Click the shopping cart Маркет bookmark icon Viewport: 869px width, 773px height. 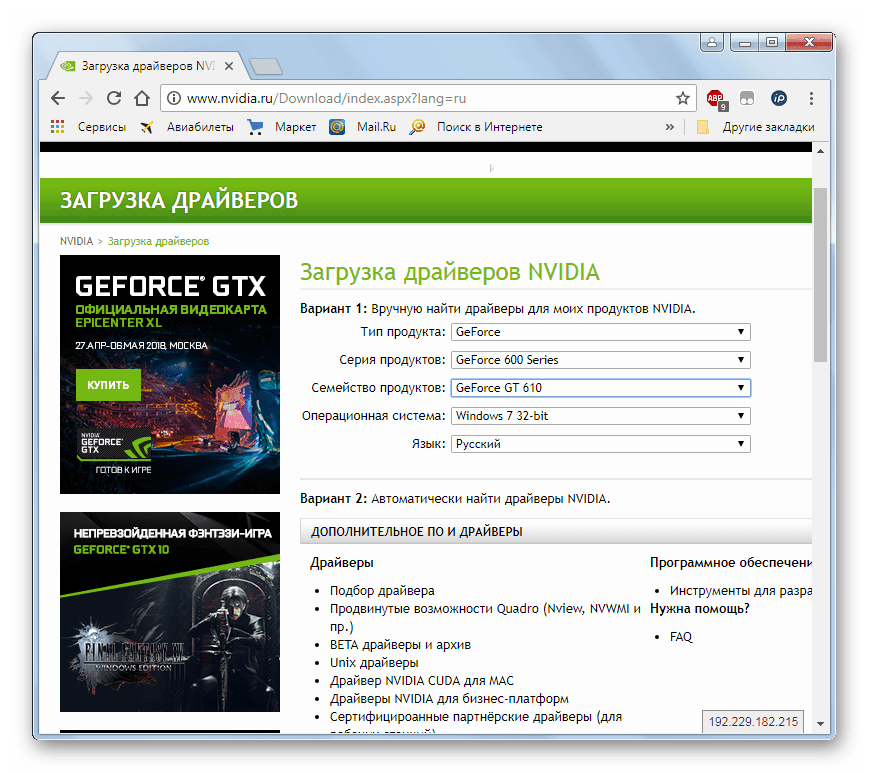(255, 127)
